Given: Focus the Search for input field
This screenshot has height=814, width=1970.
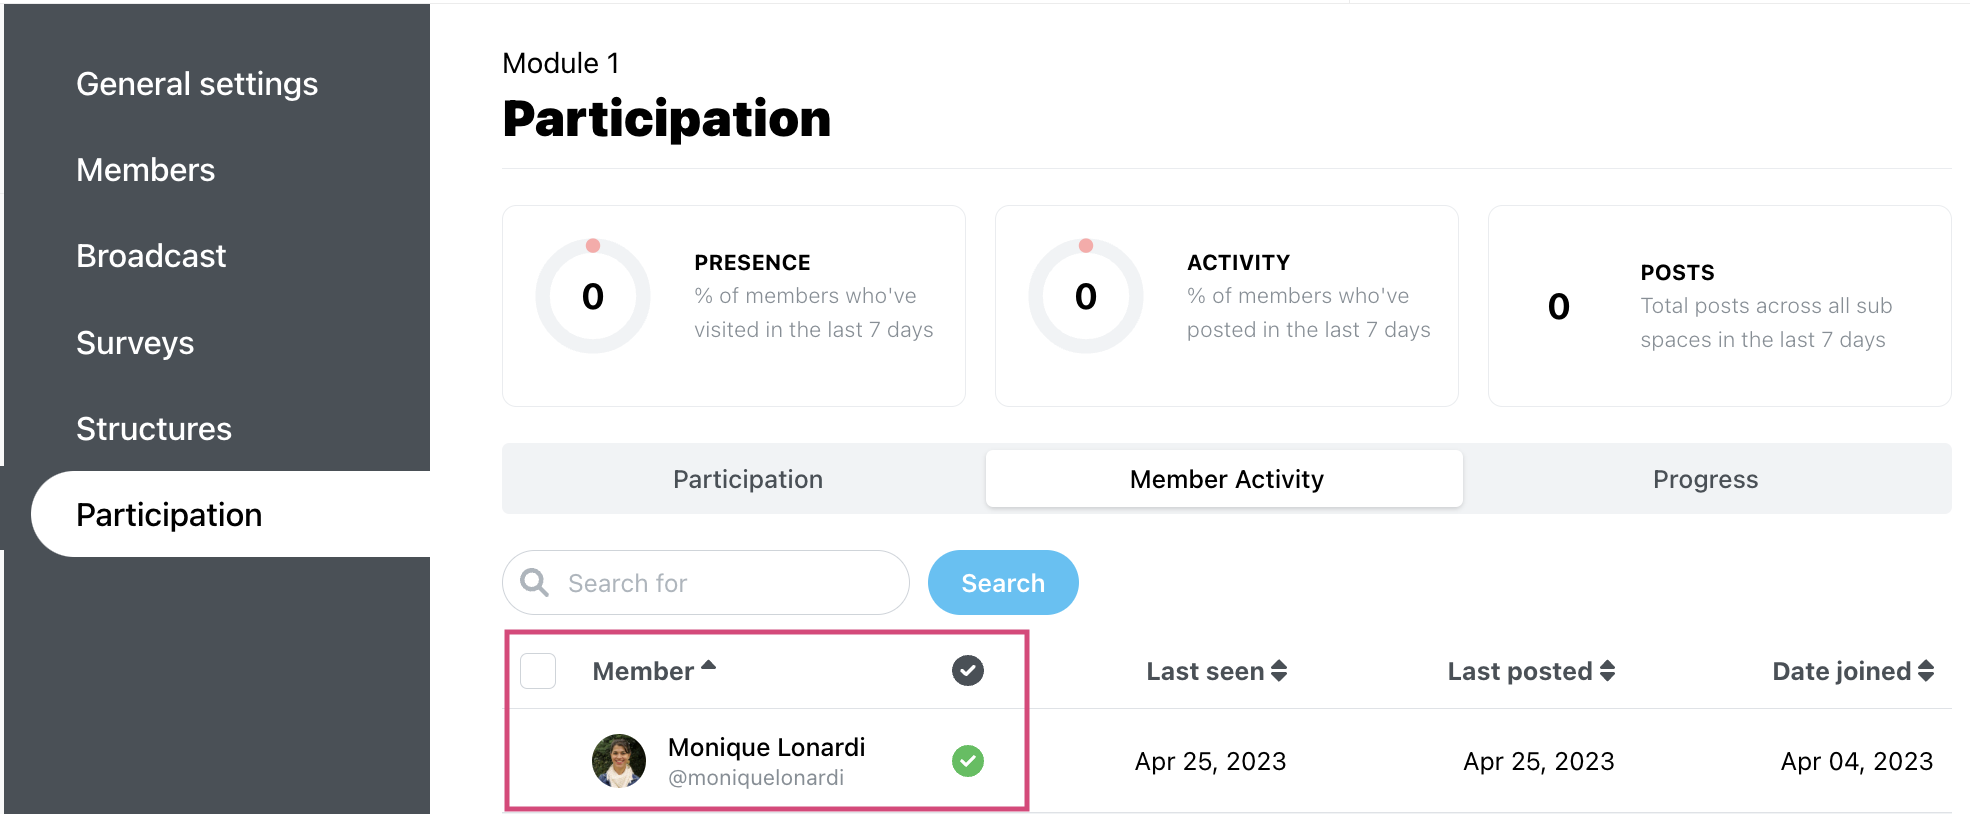Looking at the screenshot, I should [706, 582].
